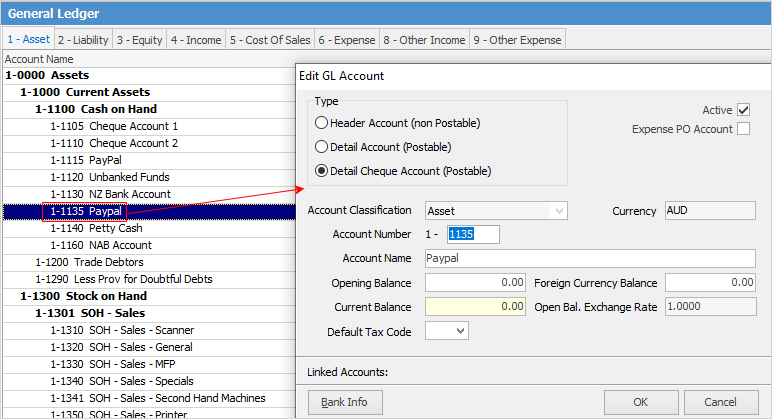
Task: Select 1-1320 SOH - Sales - General
Action: [x=149, y=347]
